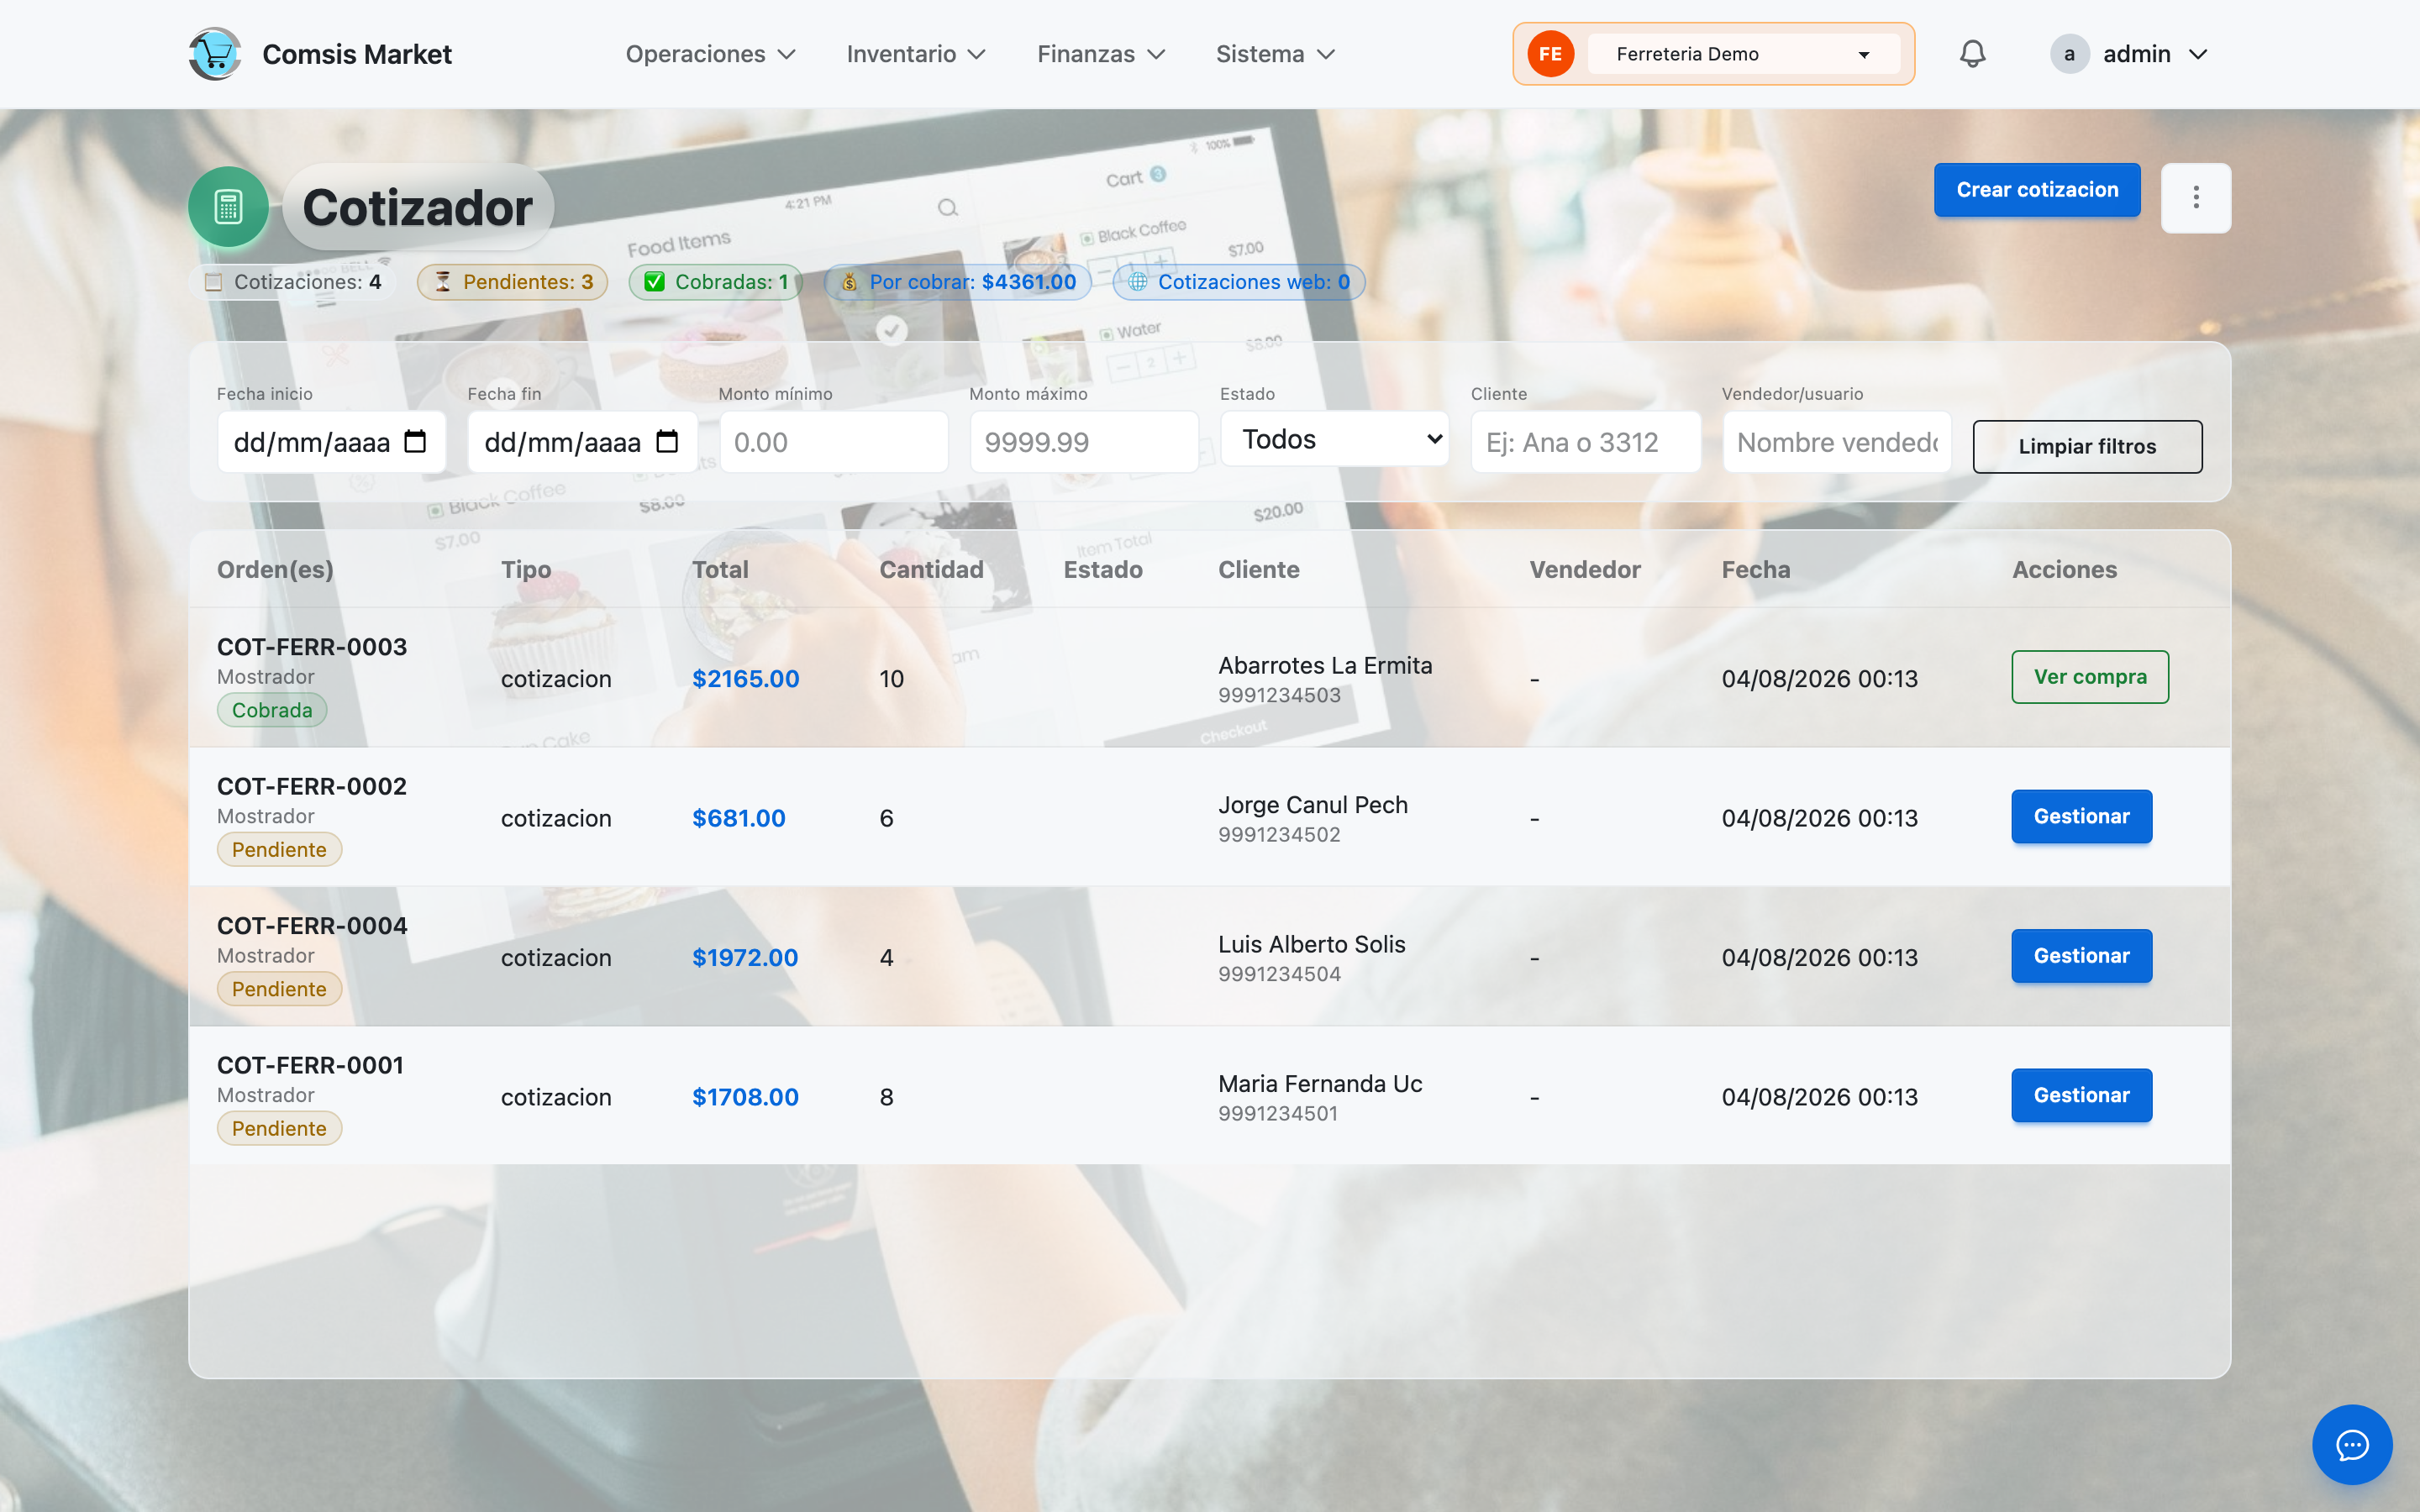Click the Cotizaciones: 4 badge
Viewport: 2420px width, 1512px height.
coord(292,282)
